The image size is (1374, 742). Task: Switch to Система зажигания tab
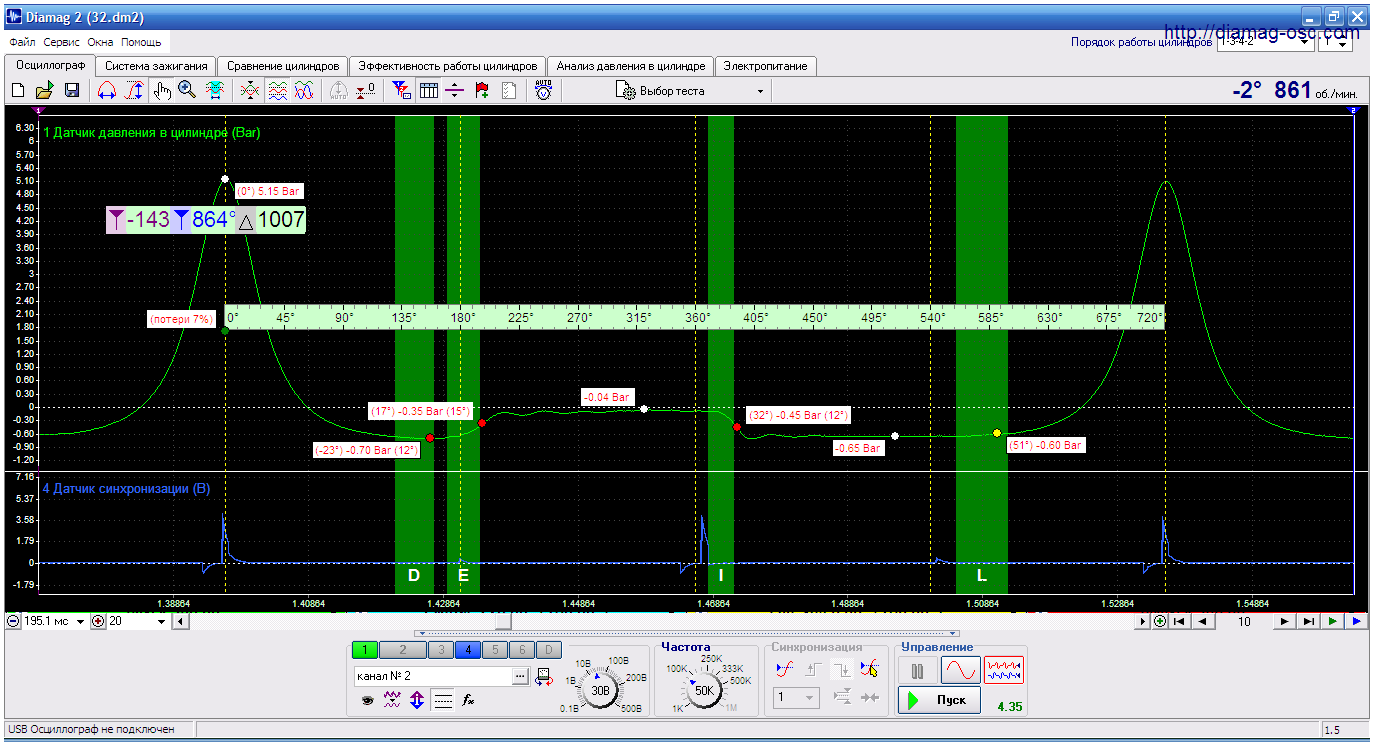(156, 66)
